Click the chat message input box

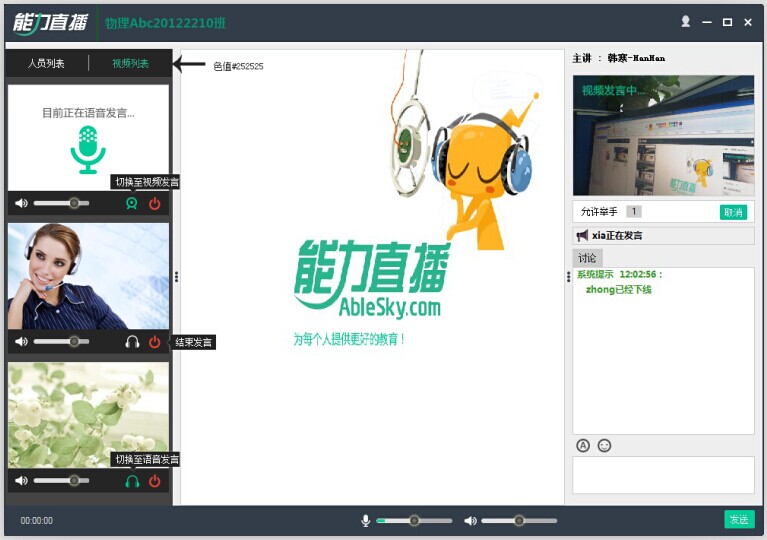(x=663, y=474)
